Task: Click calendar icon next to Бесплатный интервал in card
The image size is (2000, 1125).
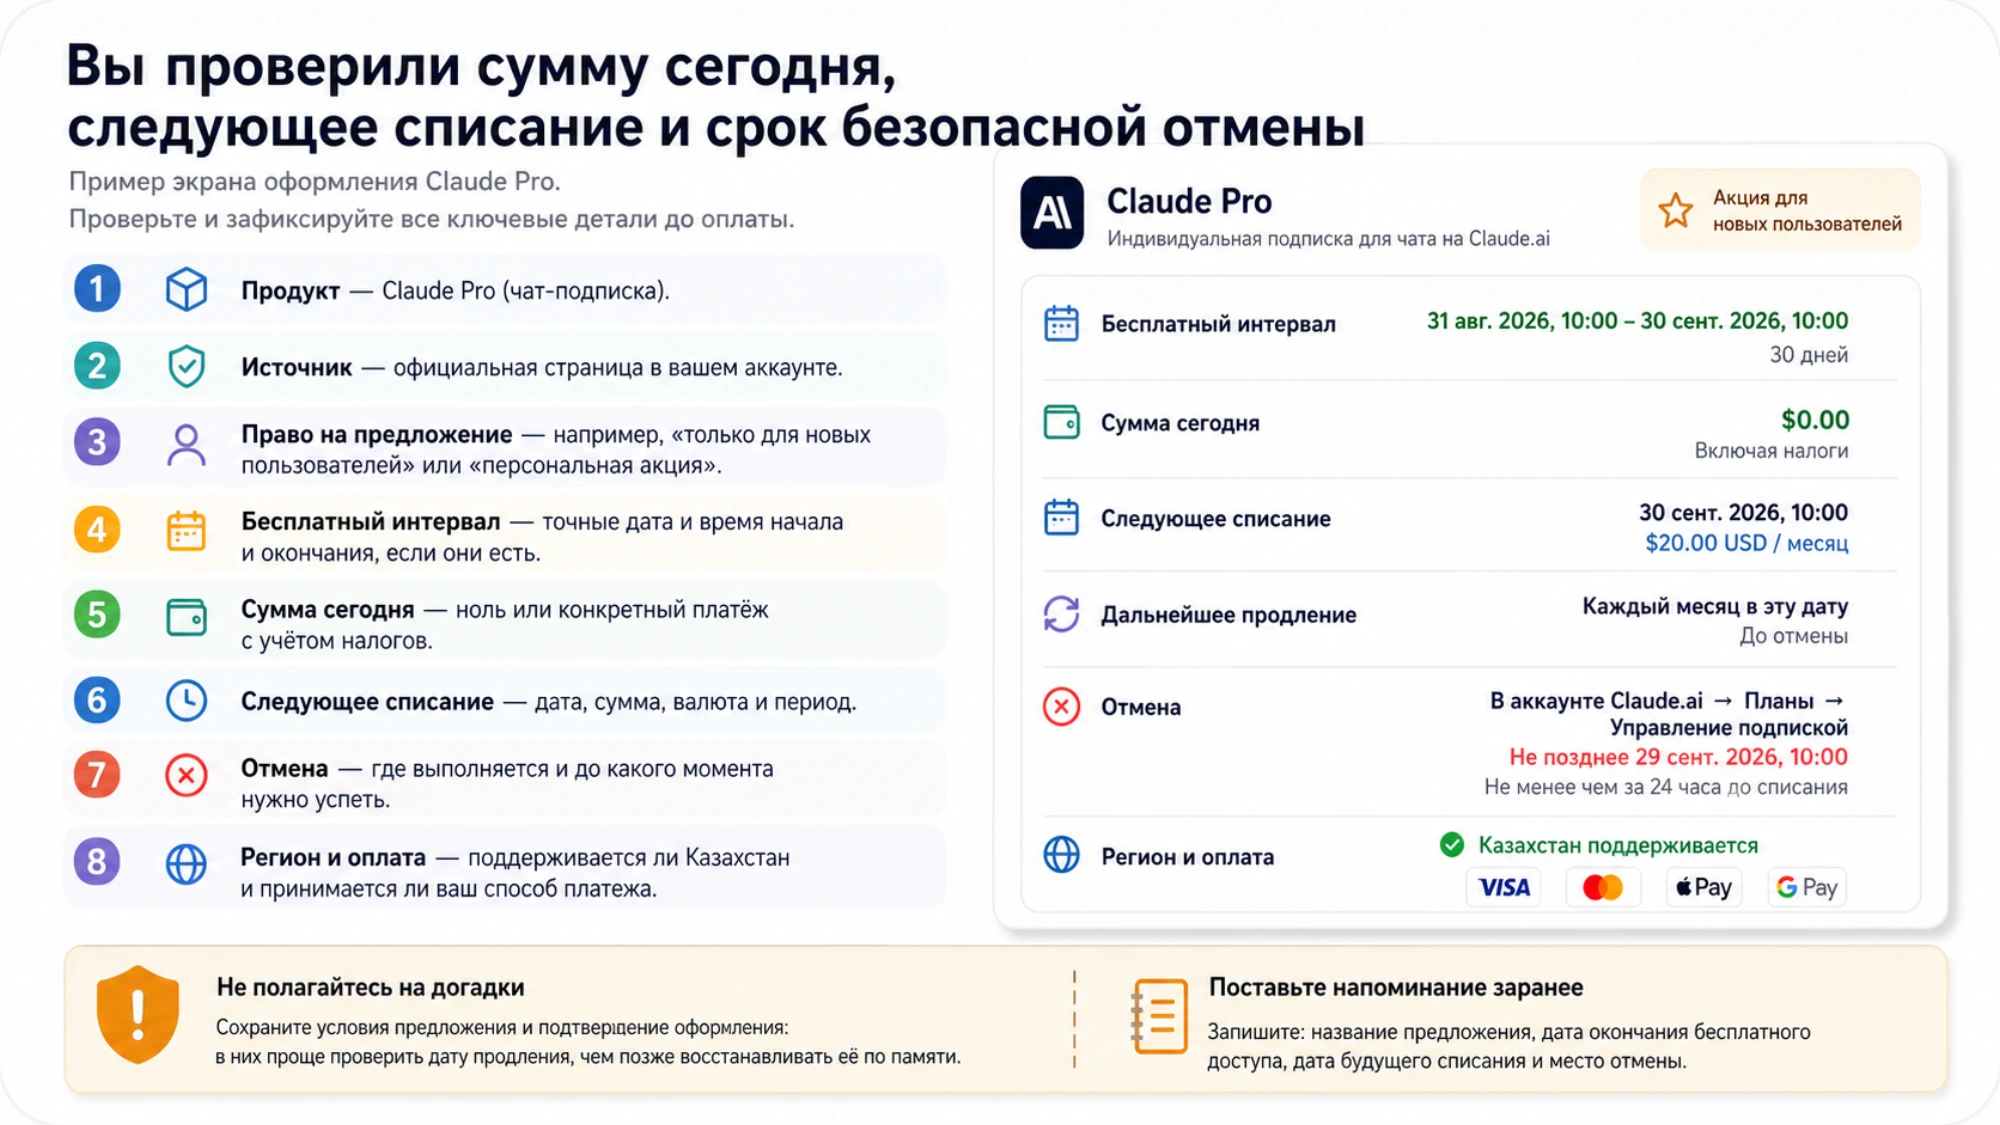Action: pyautogui.click(x=1061, y=324)
